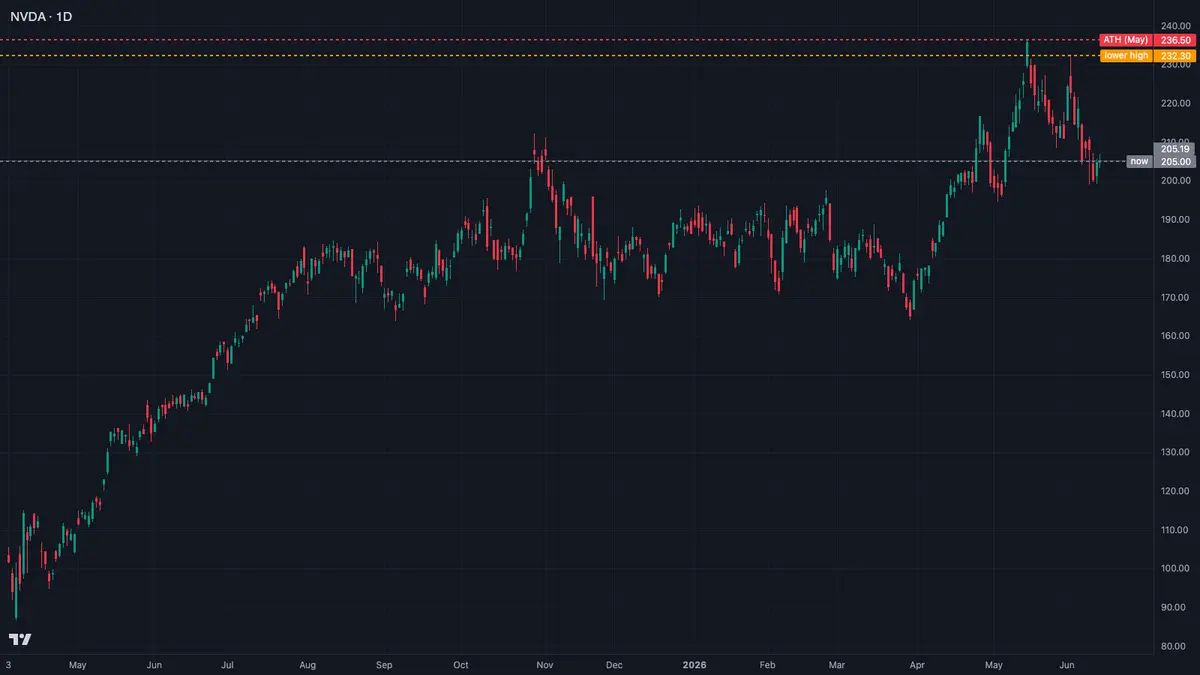The width and height of the screenshot is (1200, 675).
Task: Click the Jul label on time axis
Action: [x=228, y=664]
